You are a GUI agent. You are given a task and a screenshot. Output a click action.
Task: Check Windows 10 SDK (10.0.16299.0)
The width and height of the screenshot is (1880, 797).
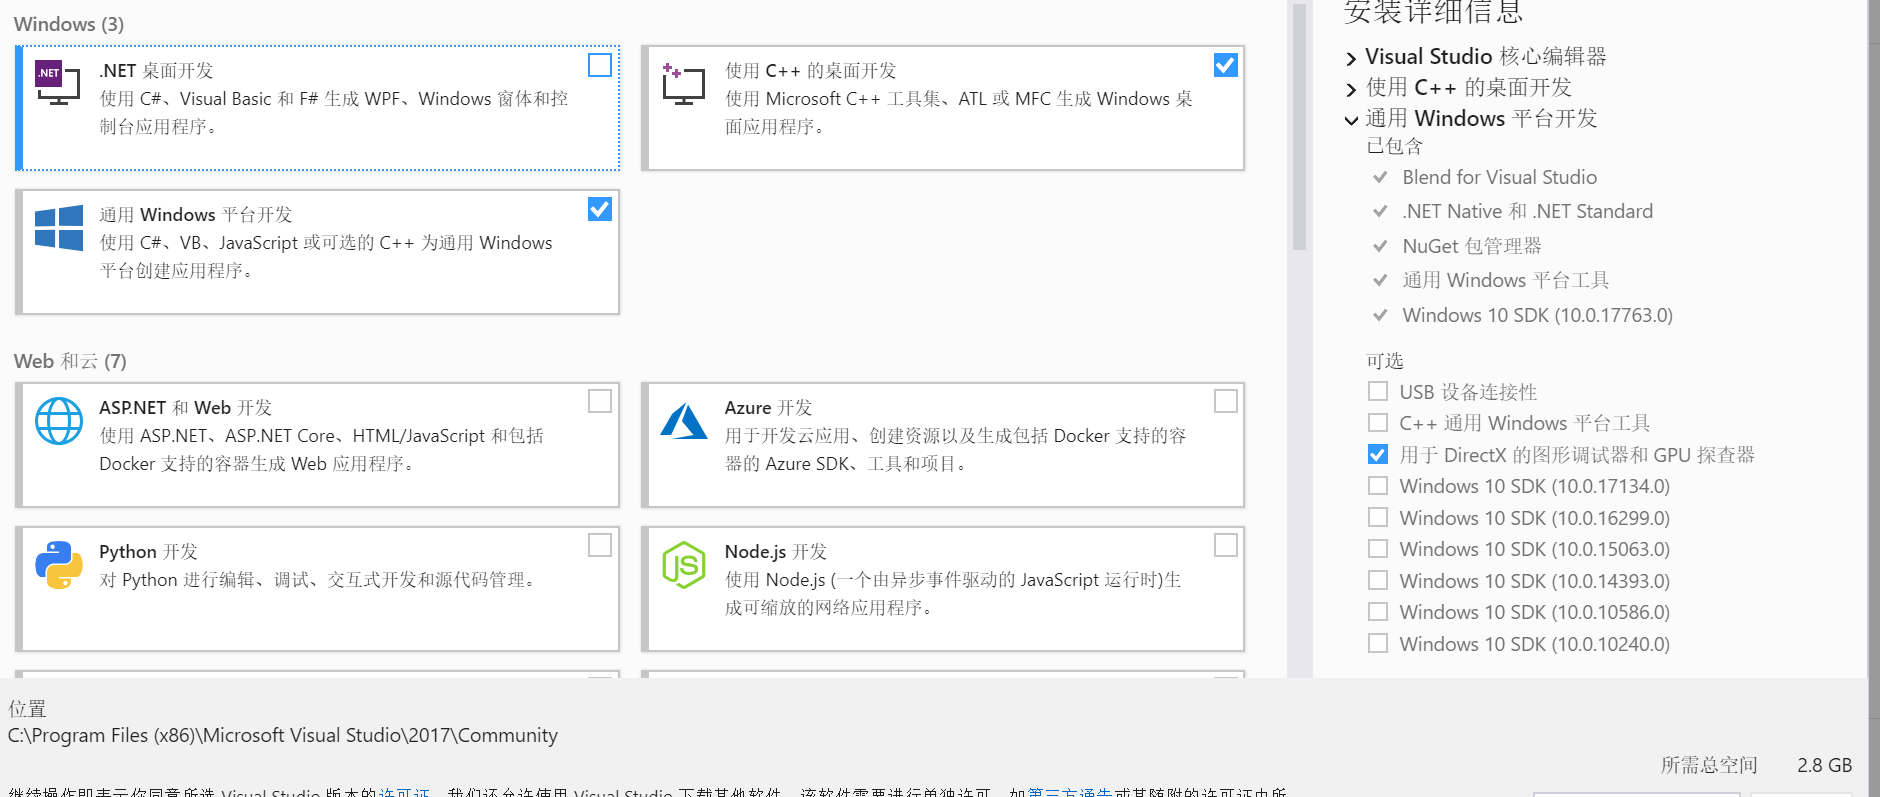coord(1378,517)
